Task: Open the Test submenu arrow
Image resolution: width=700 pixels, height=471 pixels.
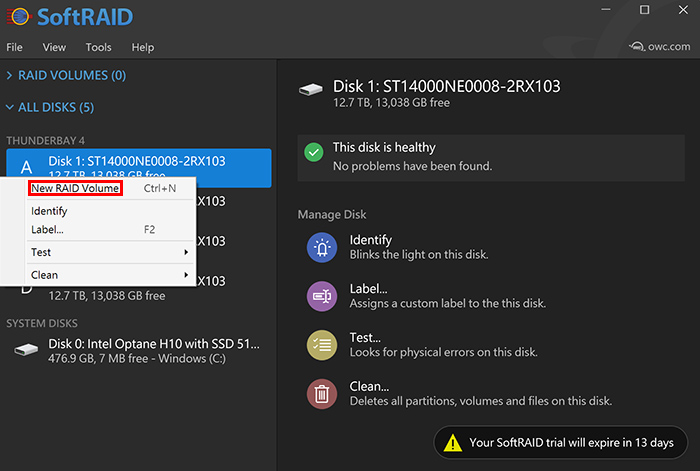Action: [x=186, y=252]
